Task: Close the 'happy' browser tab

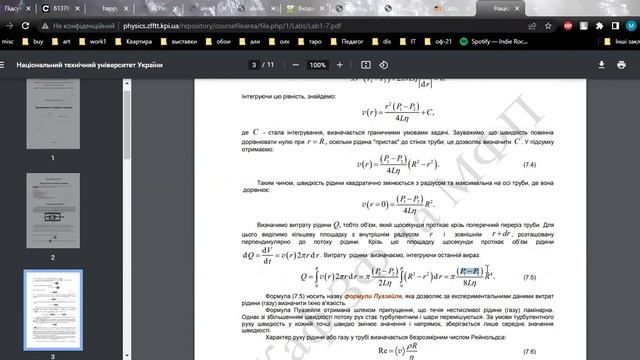Action: [x=126, y=8]
